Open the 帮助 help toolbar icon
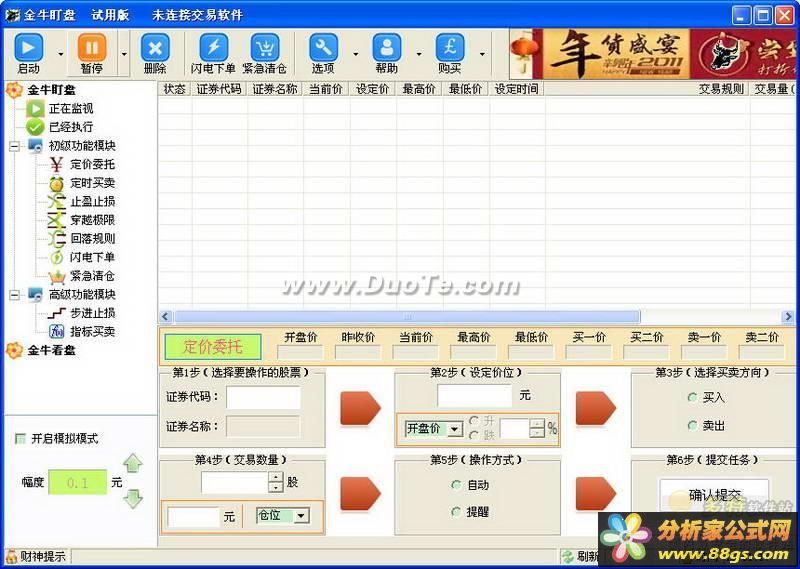The width and height of the screenshot is (800, 569). point(387,48)
